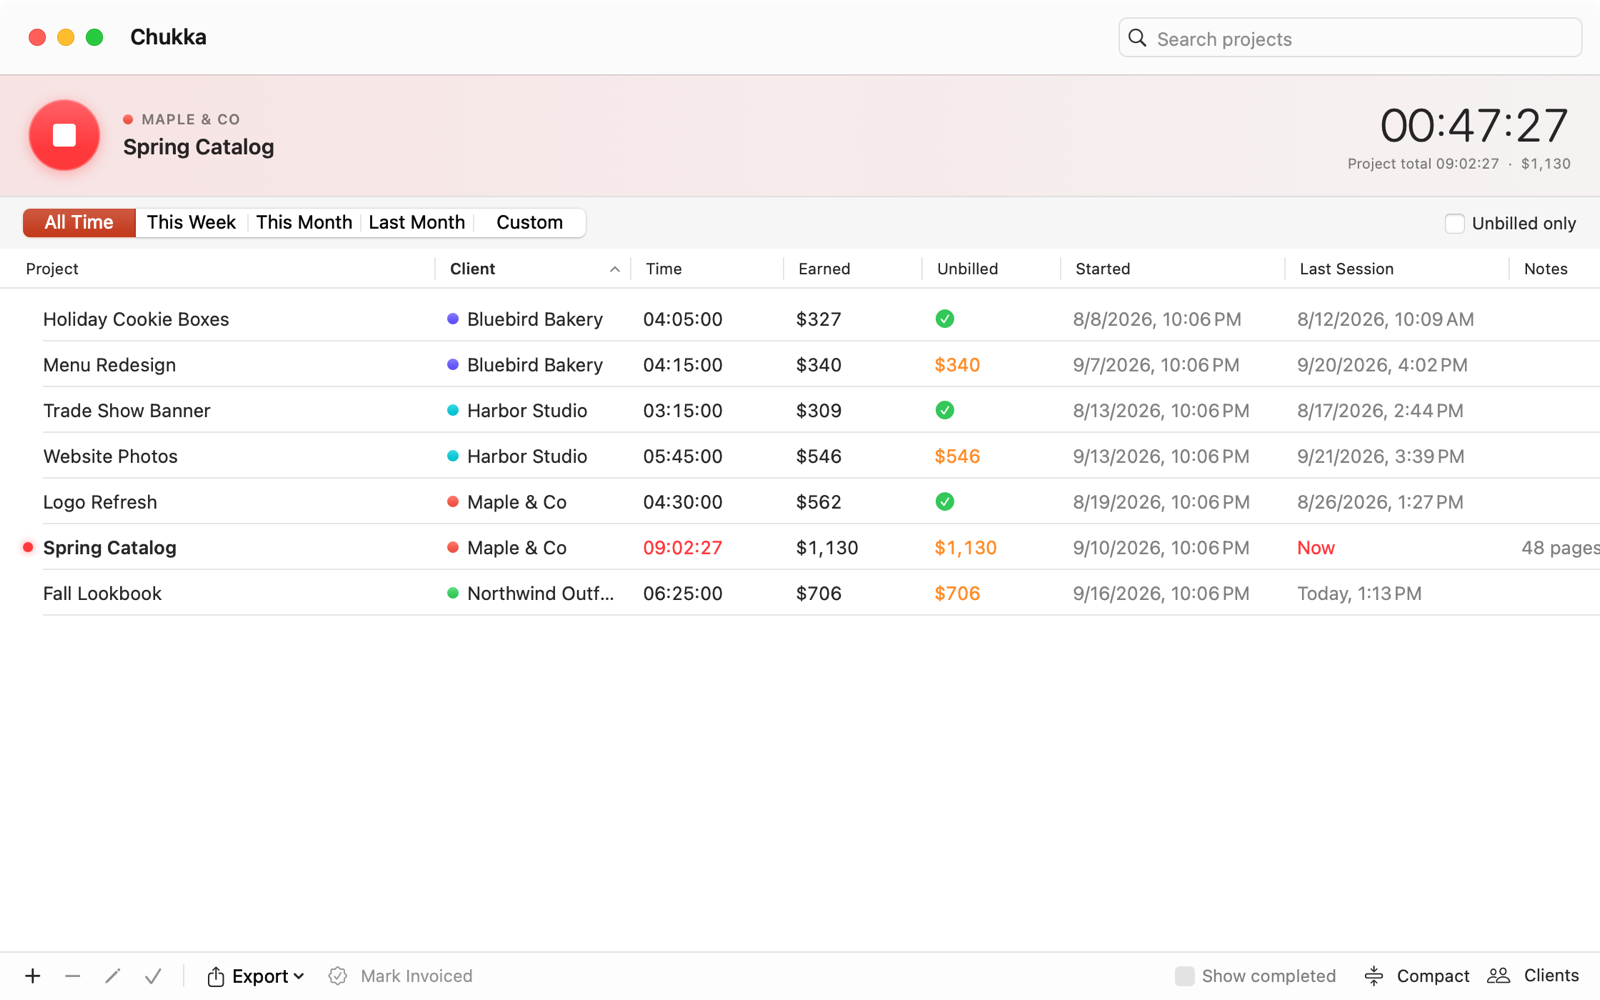Select the Holiday Cookie Boxes project row
Viewport: 1600px width, 1000px height.
coord(800,319)
